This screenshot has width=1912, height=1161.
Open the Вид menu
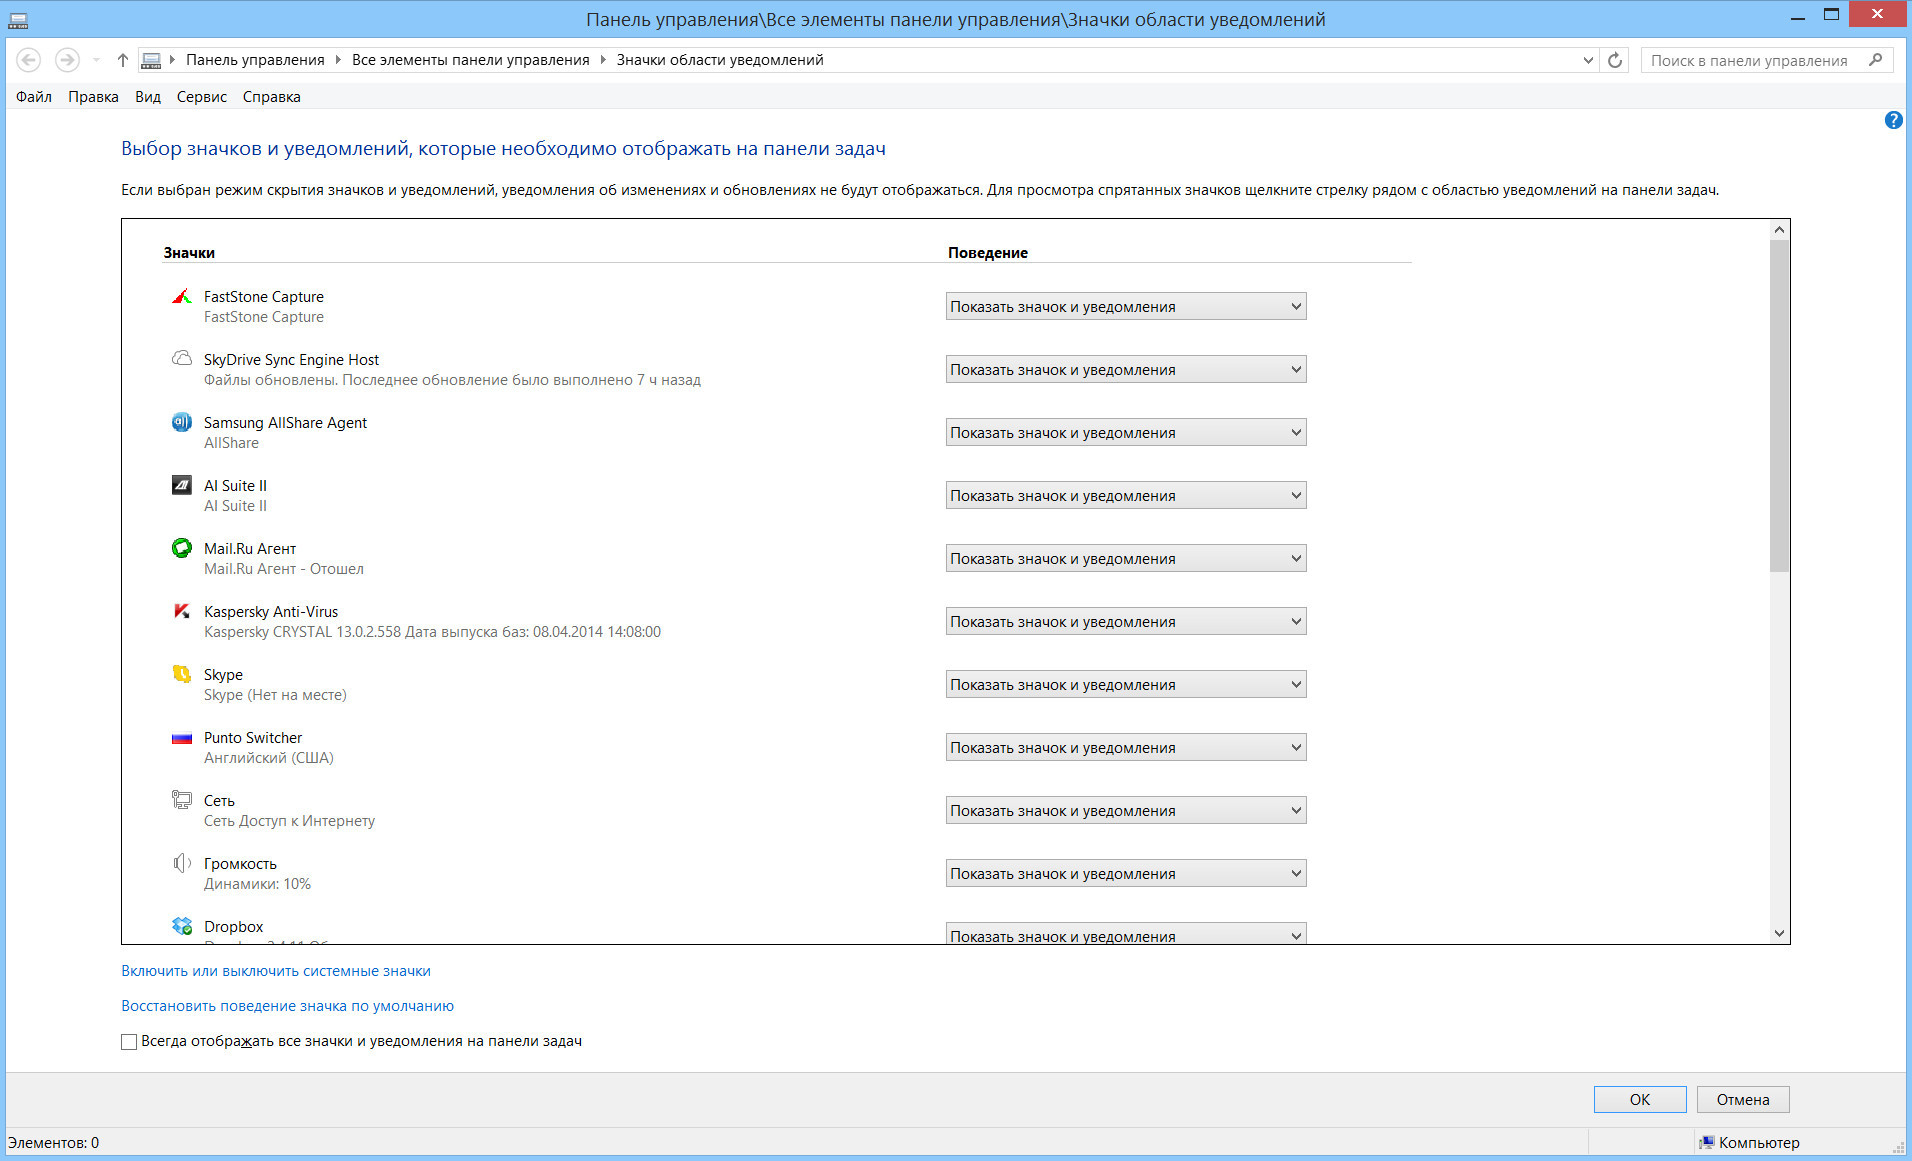[148, 97]
